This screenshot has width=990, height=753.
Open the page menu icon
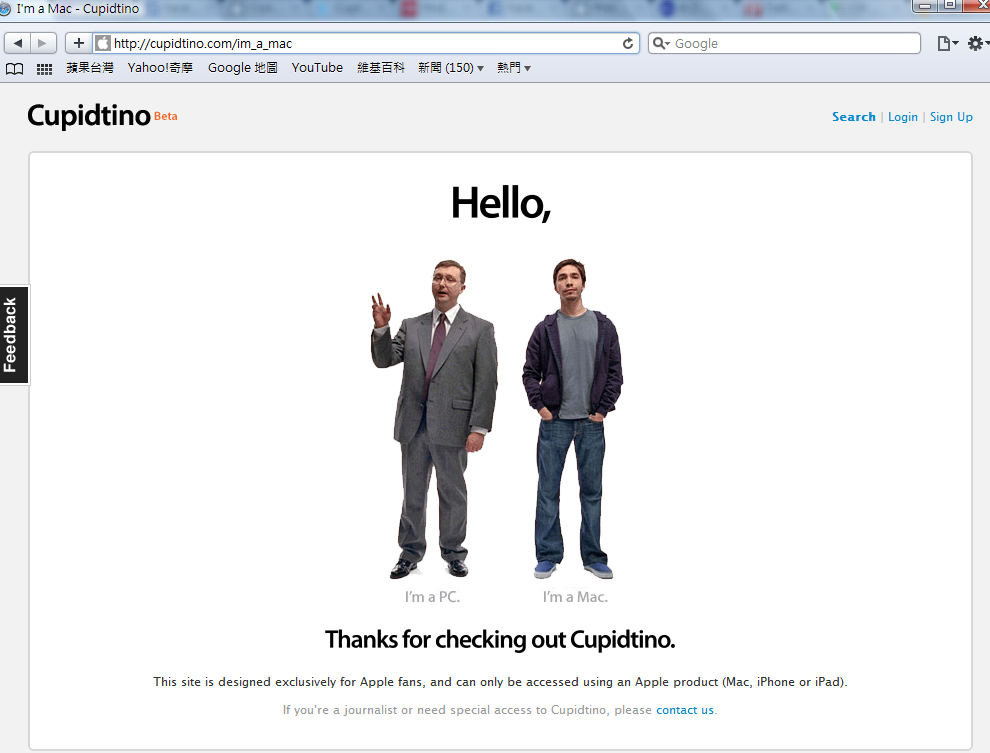pos(947,44)
